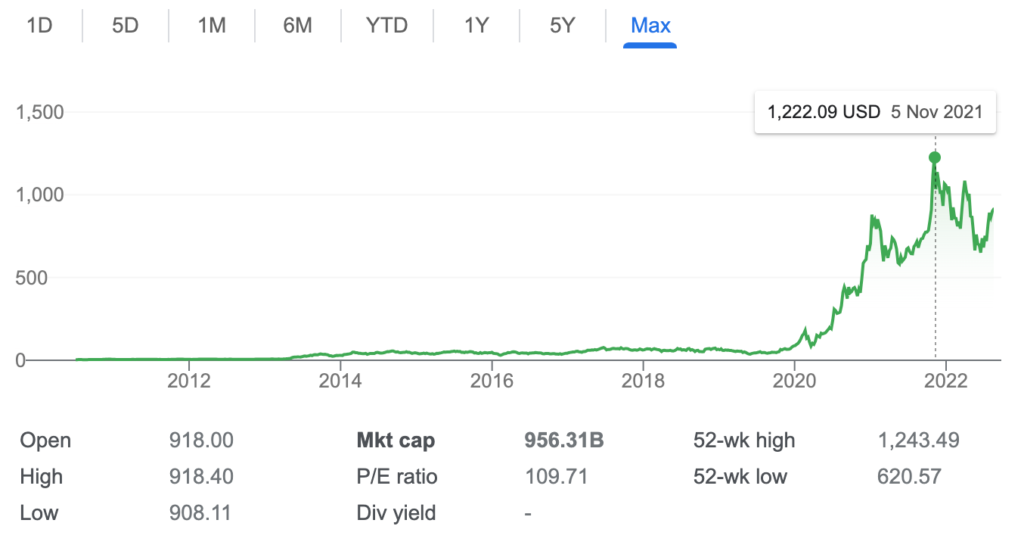This screenshot has height=548, width=1024.
Task: Open the 6M chart range
Action: click(x=298, y=25)
